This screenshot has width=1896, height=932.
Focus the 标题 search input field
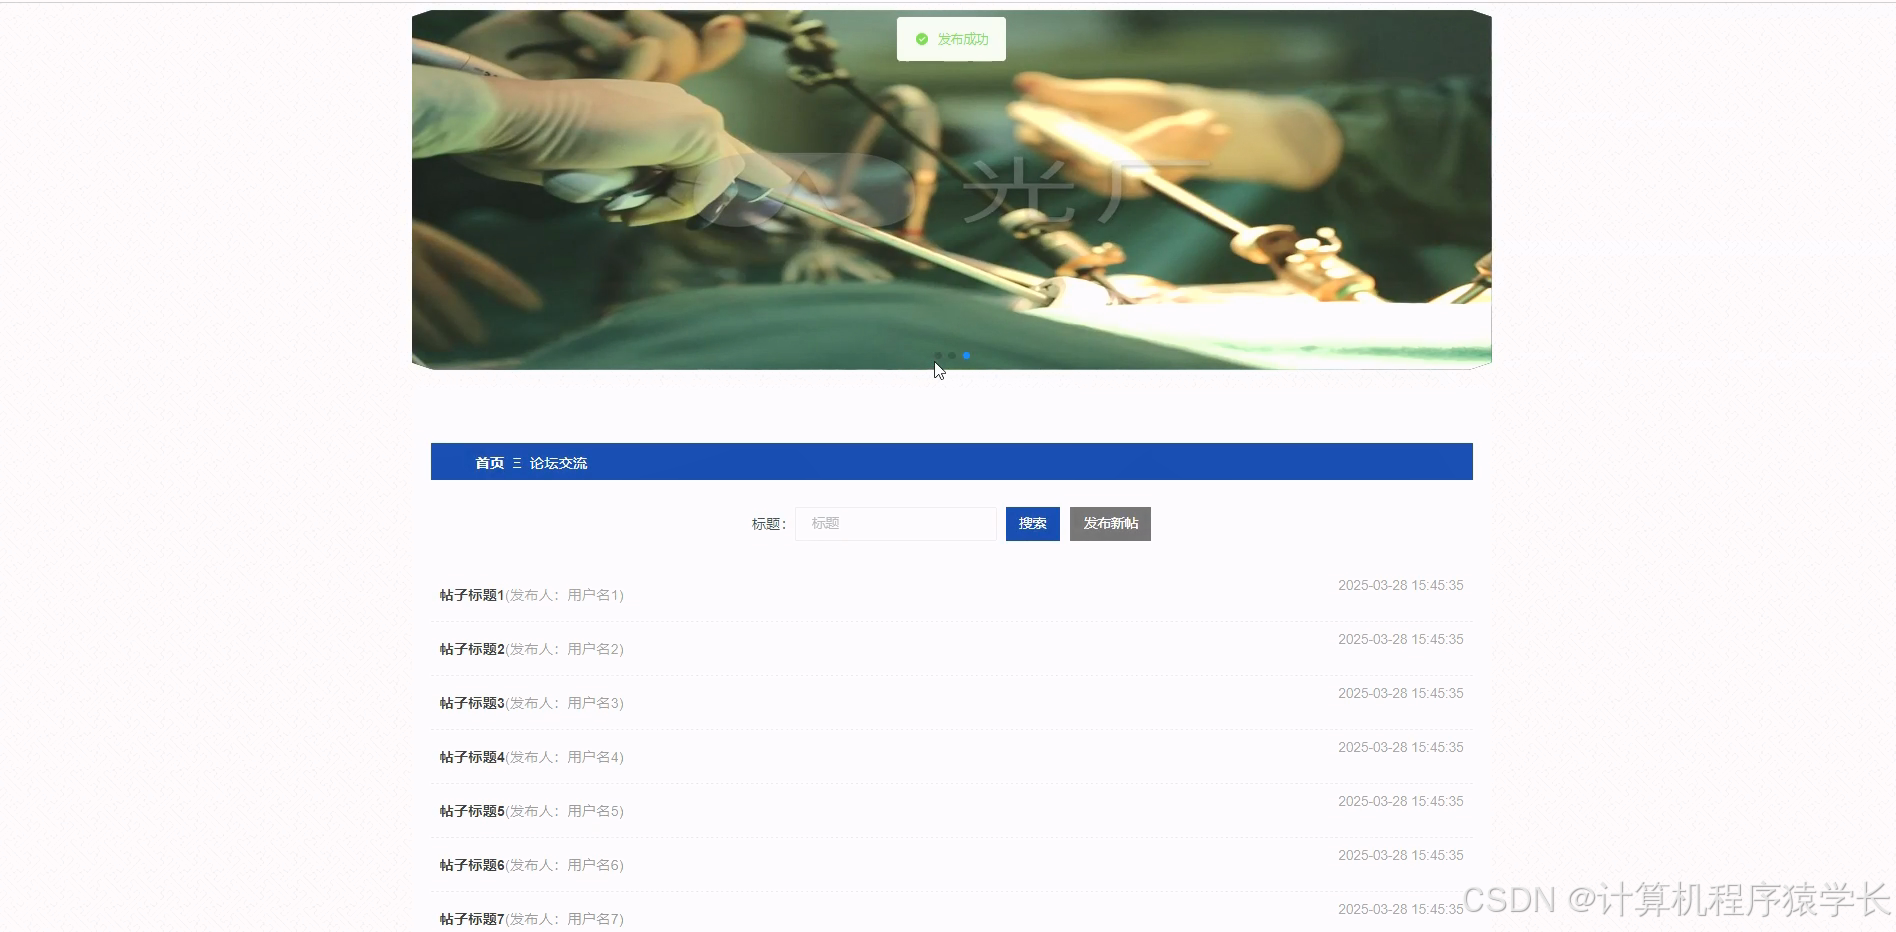click(x=896, y=524)
